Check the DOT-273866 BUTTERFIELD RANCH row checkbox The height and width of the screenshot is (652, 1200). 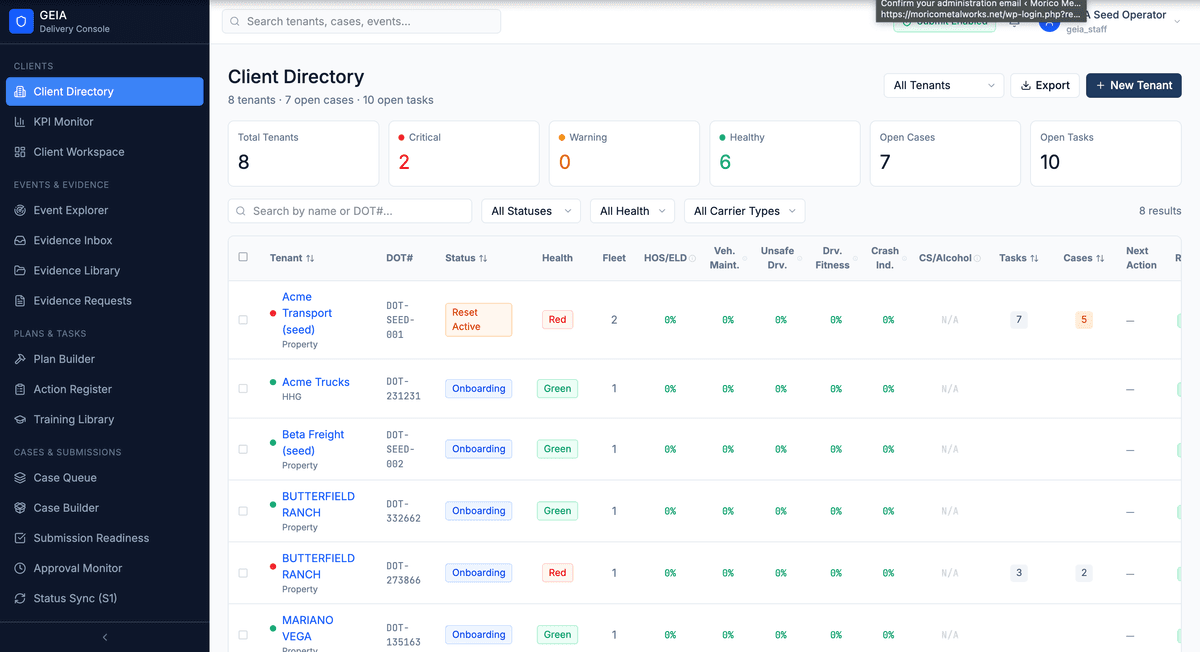(243, 573)
